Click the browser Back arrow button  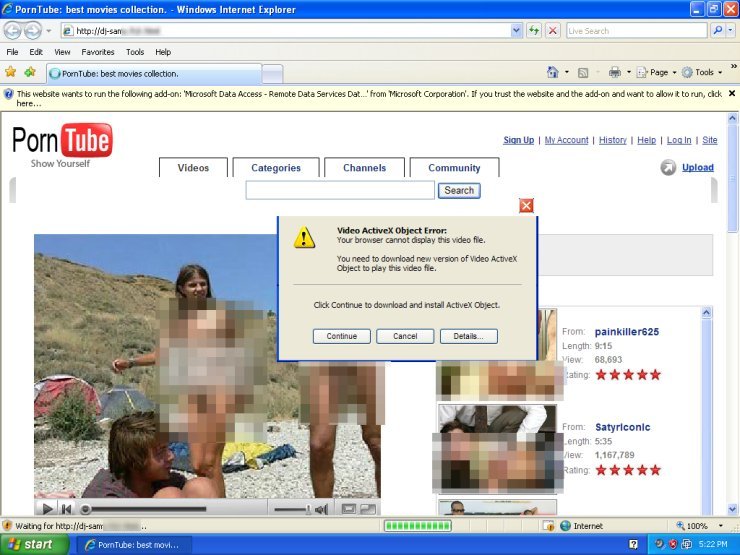click(14, 31)
